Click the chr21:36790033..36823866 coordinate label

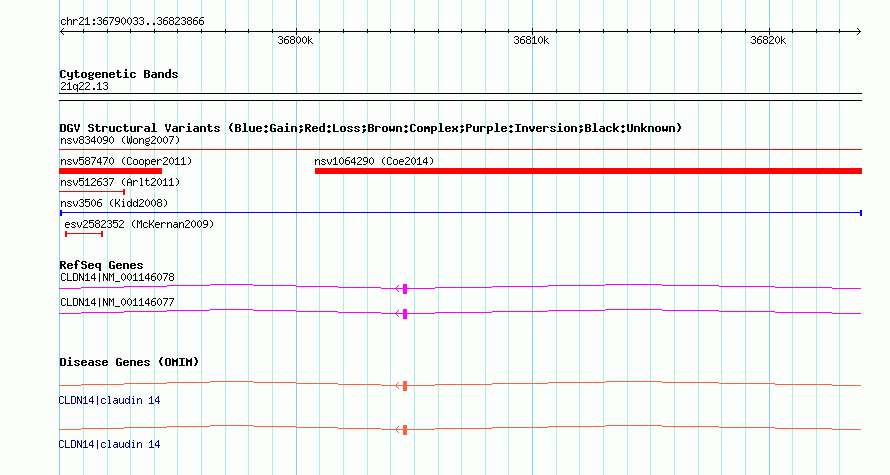coord(132,22)
